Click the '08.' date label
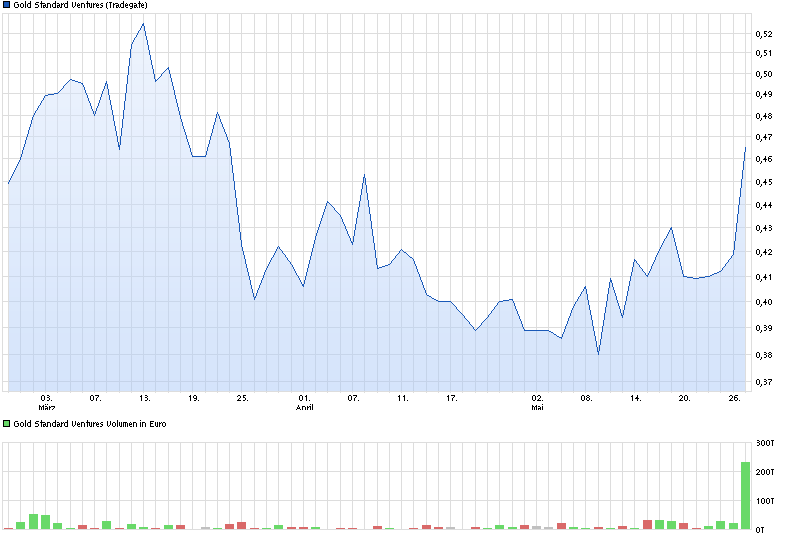Viewport: 792px width, 539px height. tap(586, 398)
